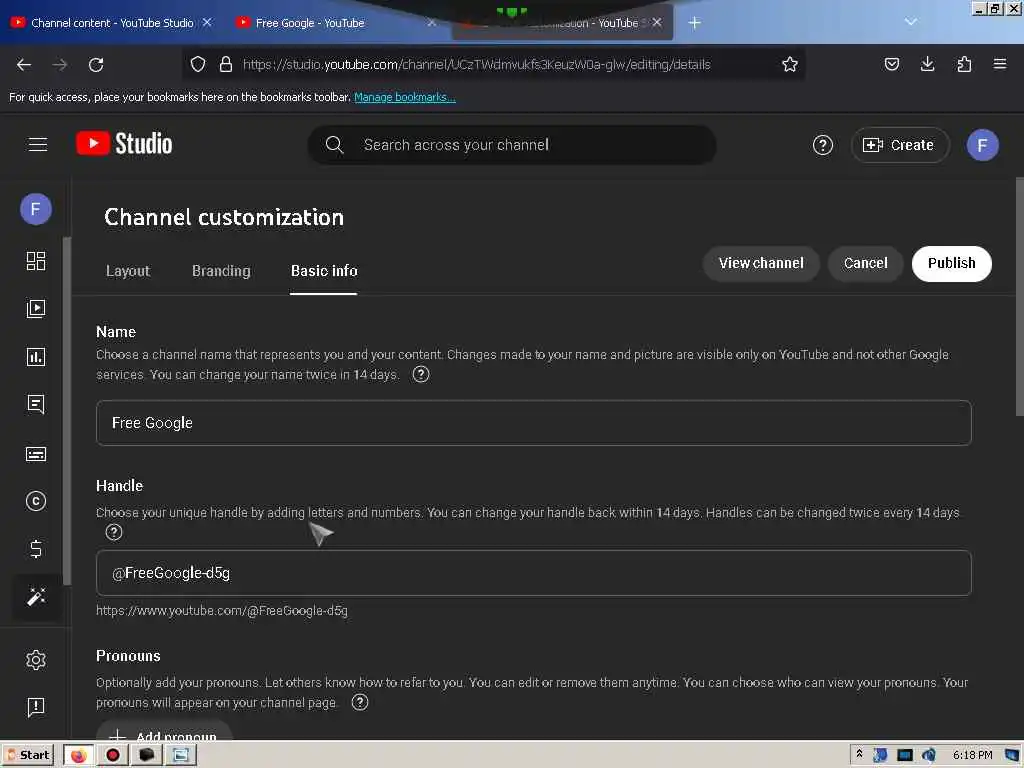
Task: Select Customization magic wand sidebar icon
Action: pyautogui.click(x=35, y=596)
